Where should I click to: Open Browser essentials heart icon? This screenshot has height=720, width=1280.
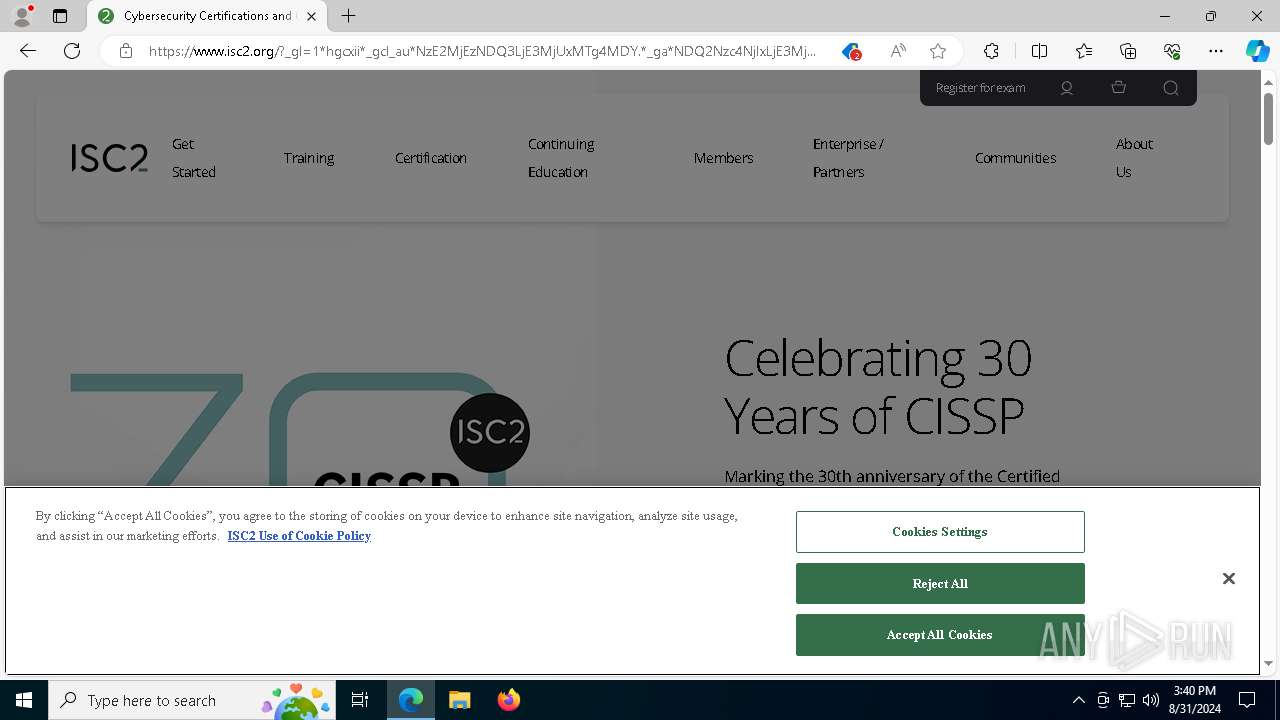tap(1172, 51)
